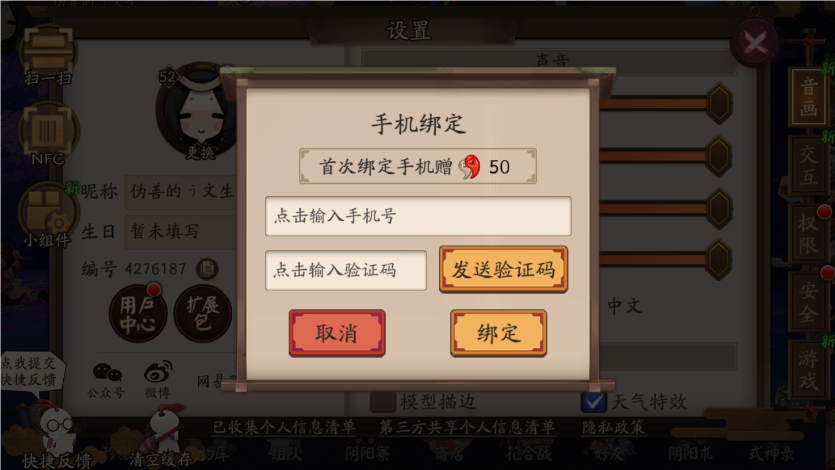Screen dimensions: 835x470
Task: Click the 绑定 confirm button
Action: [498, 333]
